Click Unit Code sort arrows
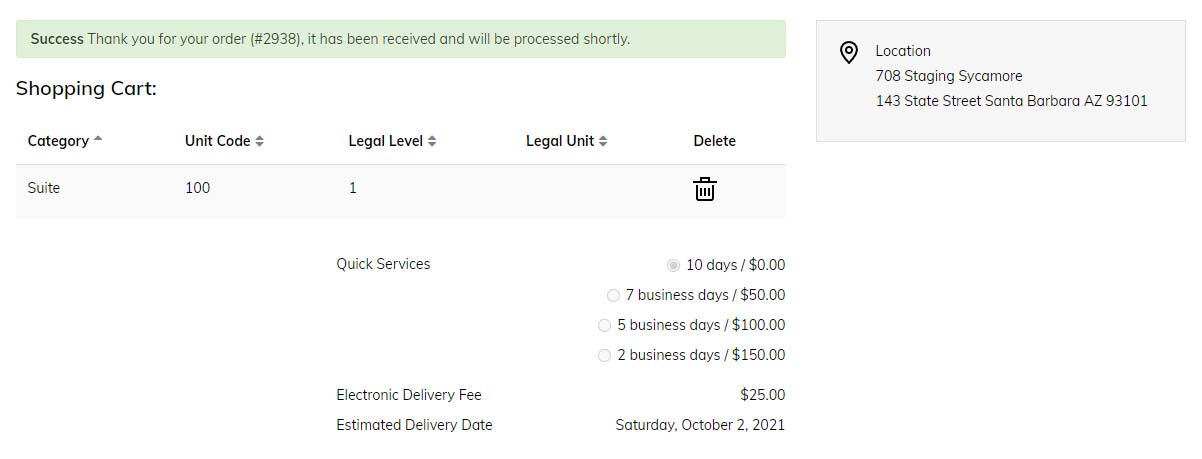The width and height of the screenshot is (1202, 459). (x=259, y=141)
